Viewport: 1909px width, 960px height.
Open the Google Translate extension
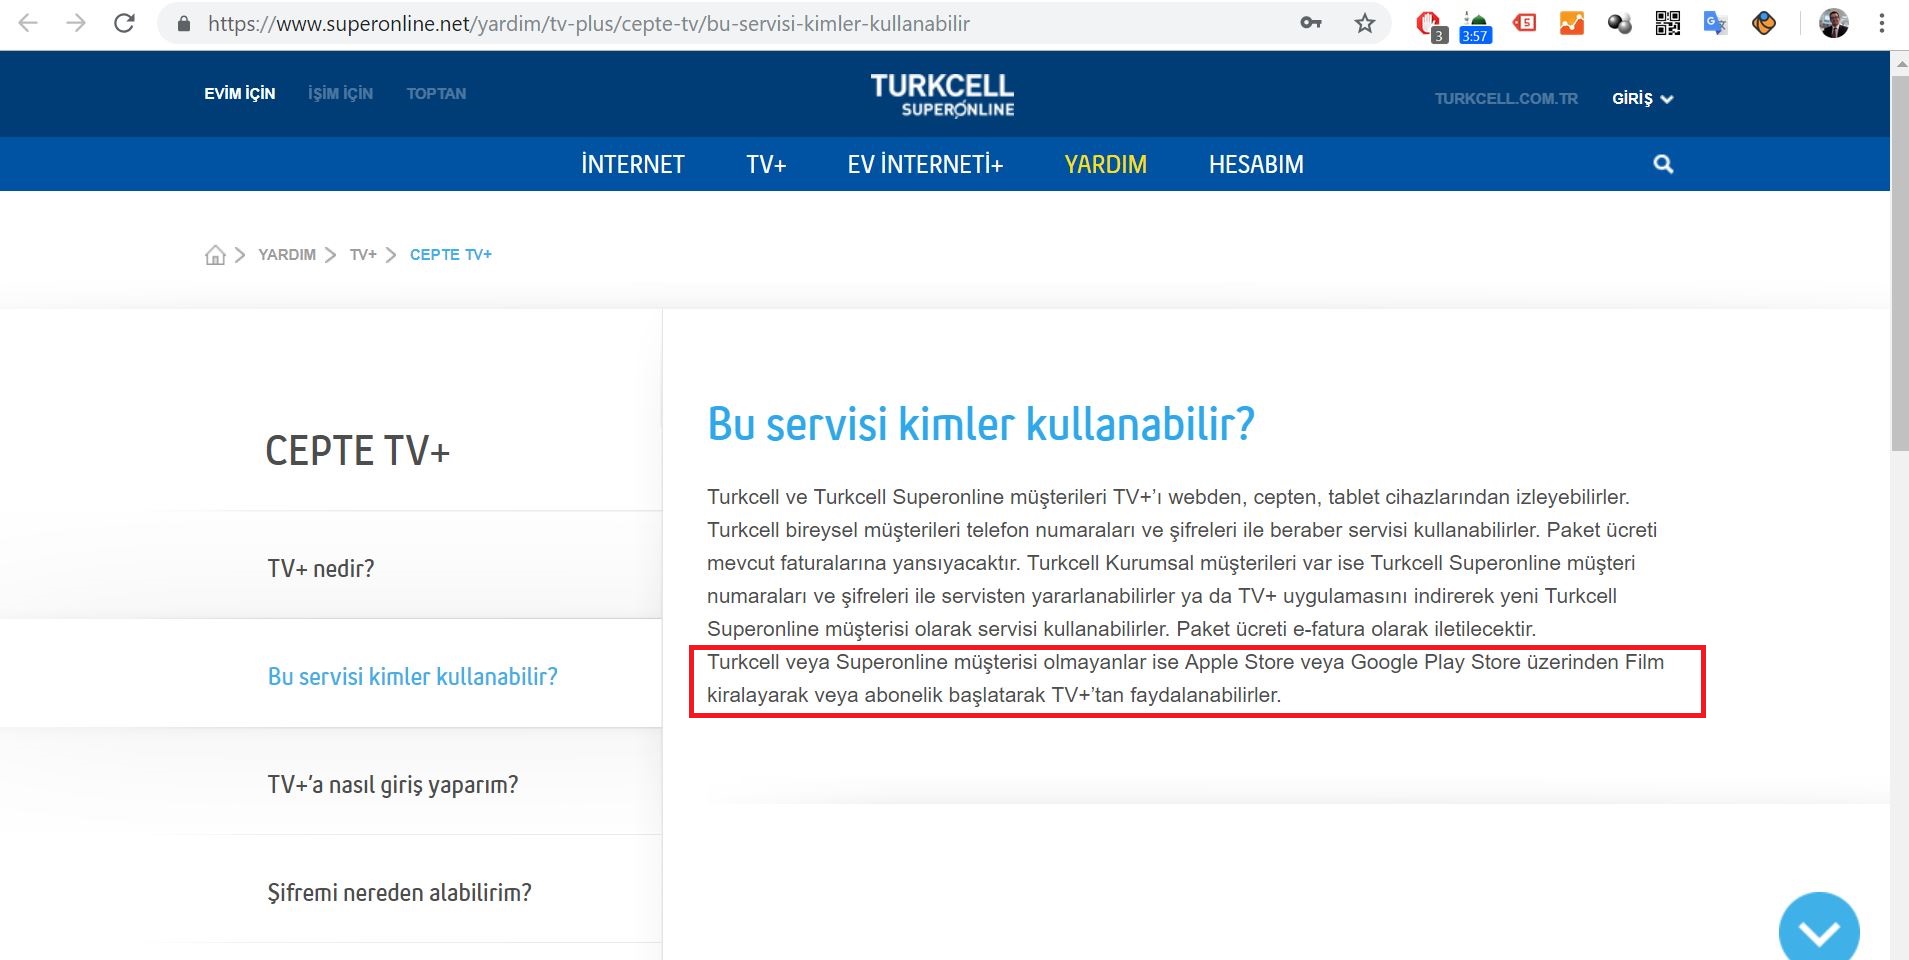(x=1716, y=23)
